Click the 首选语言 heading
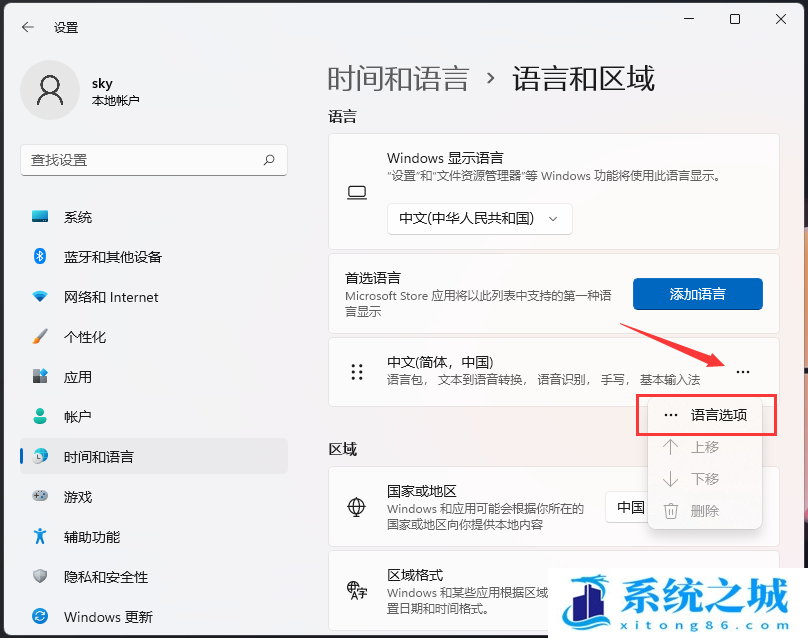 pyautogui.click(x=373, y=278)
